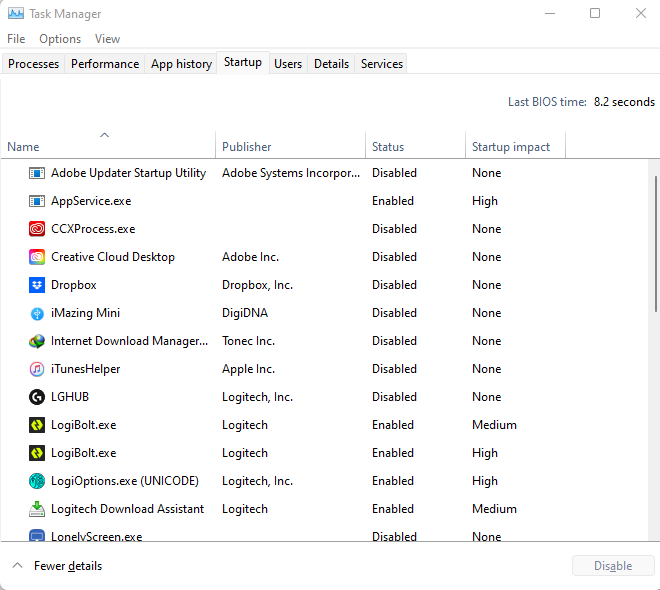
Task: Click the Medium impact for Logitech Download Assistant
Action: coord(494,509)
